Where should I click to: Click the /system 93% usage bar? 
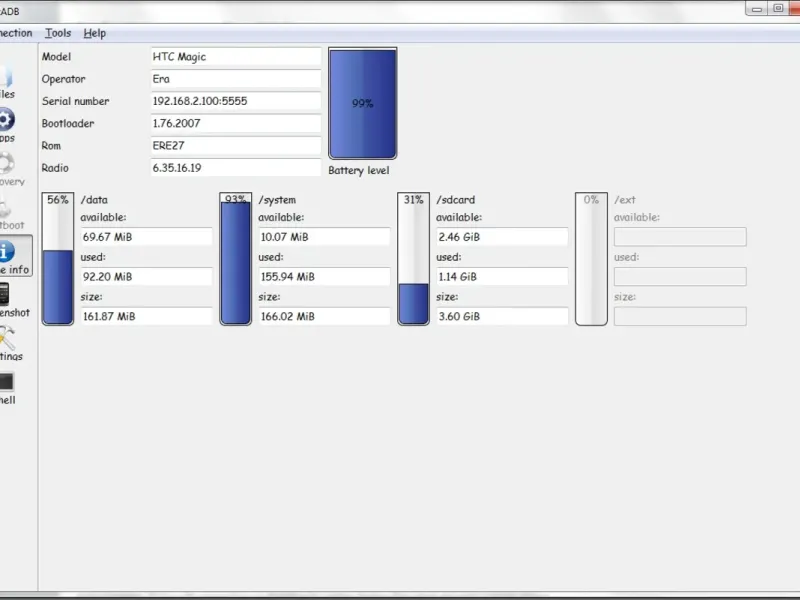[x=236, y=259]
